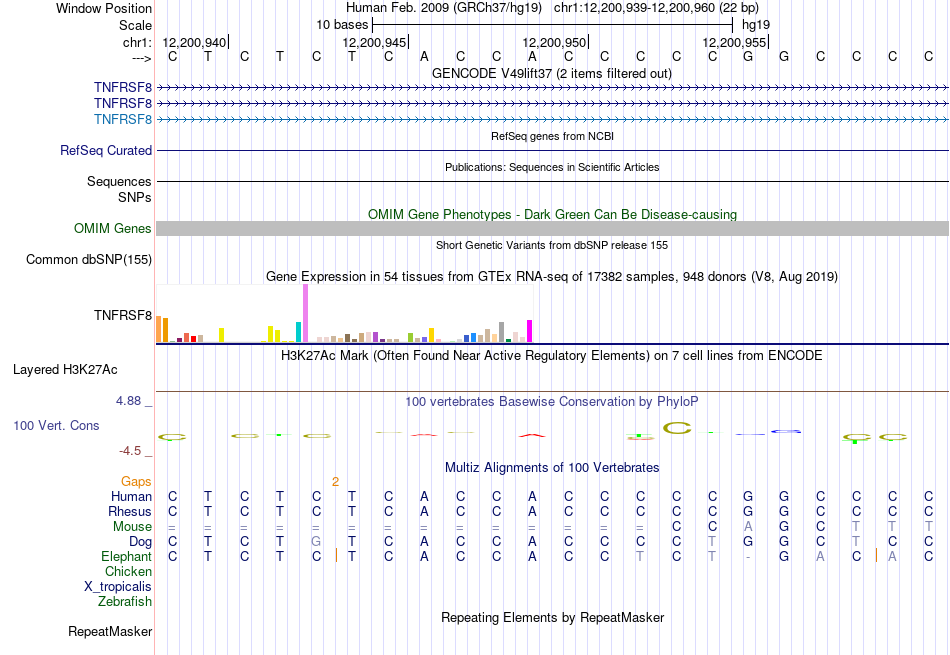This screenshot has height=655, width=950.
Task: Open the OMIM Gene Phenotypes track title
Action: (x=552, y=214)
